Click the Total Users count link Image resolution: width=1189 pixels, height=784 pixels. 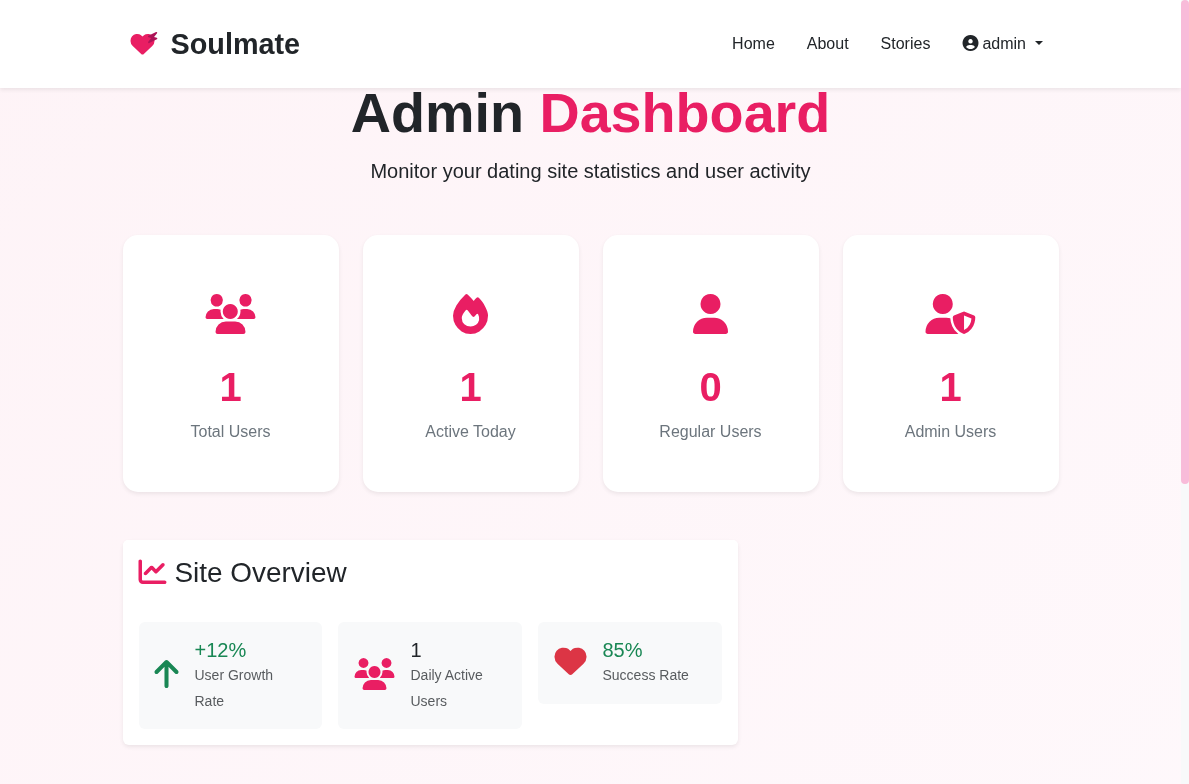(x=230, y=387)
